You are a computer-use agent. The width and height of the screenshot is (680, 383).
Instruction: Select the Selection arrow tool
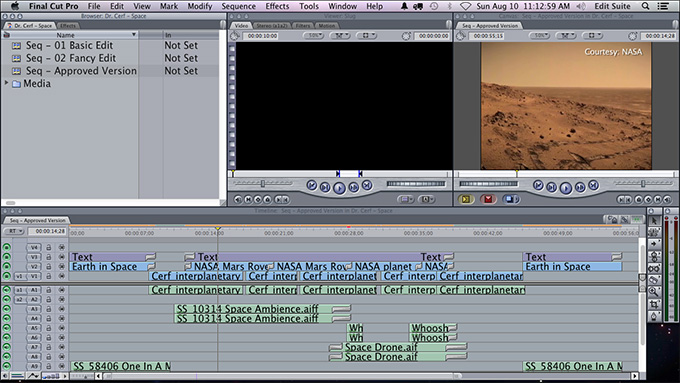click(654, 221)
